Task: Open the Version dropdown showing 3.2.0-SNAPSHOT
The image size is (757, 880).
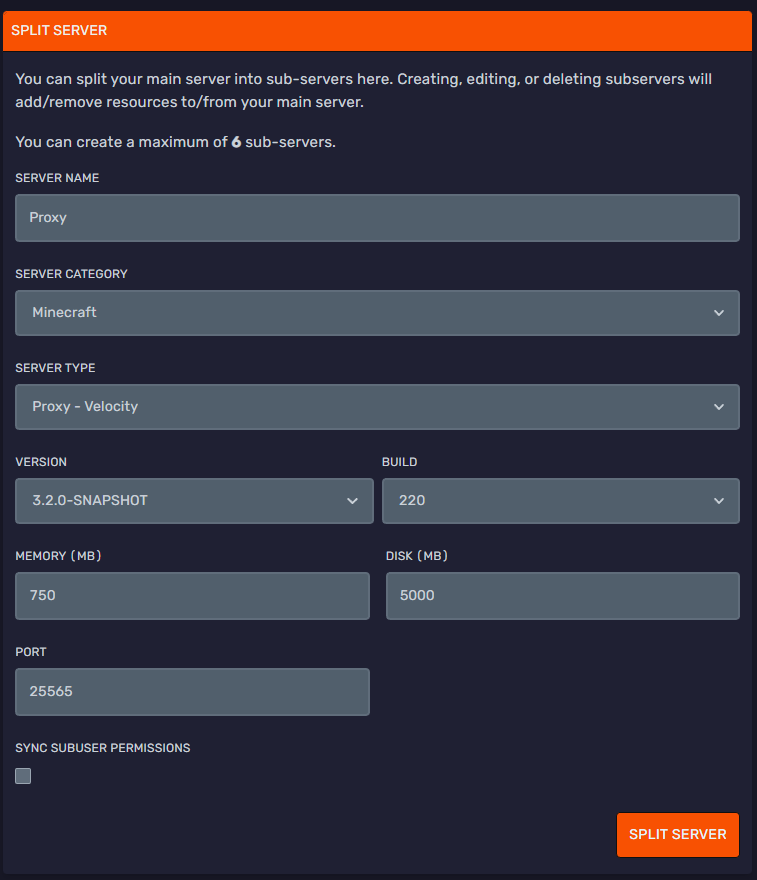Action: click(x=194, y=501)
